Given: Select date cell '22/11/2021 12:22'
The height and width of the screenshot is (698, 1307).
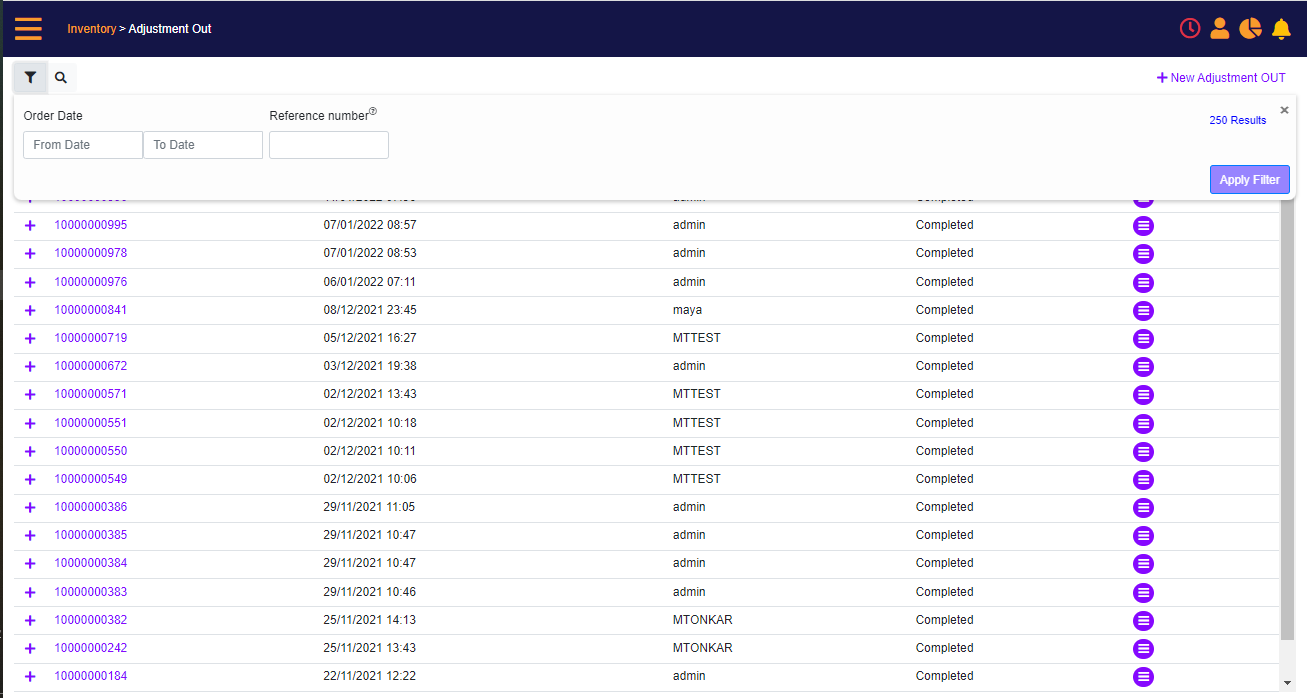Looking at the screenshot, I should point(370,676).
